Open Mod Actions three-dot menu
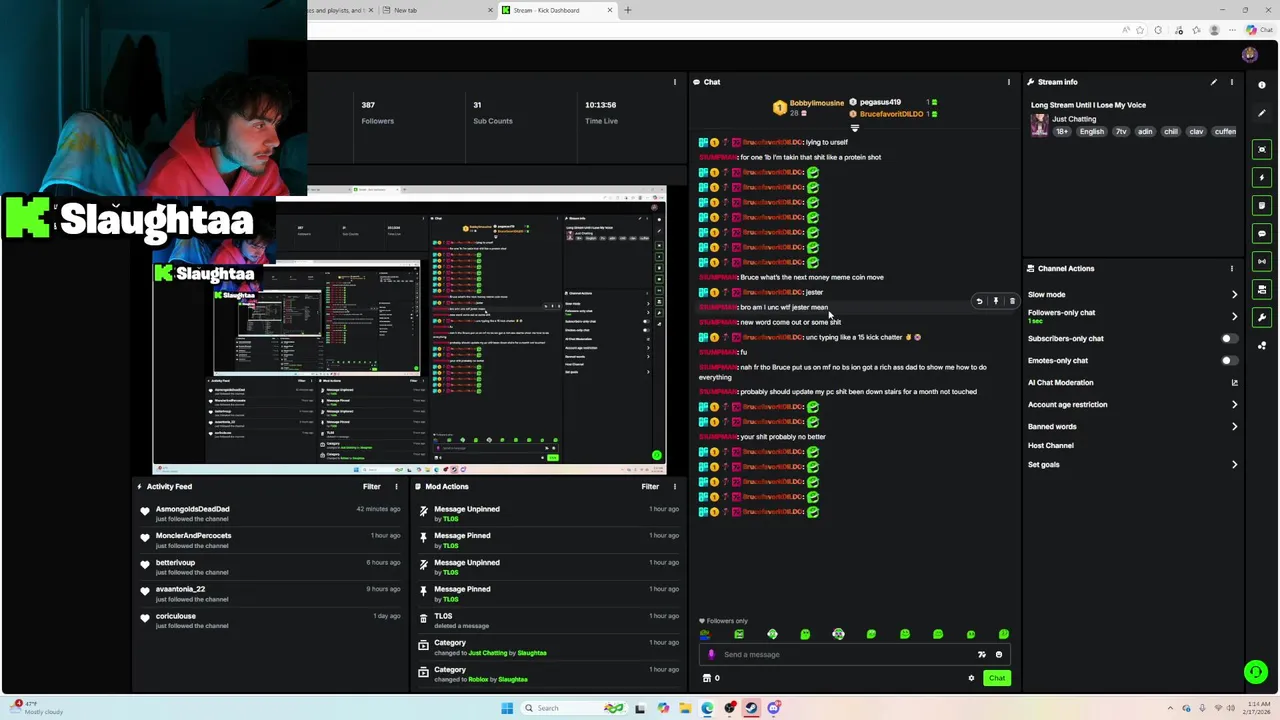This screenshot has width=1280, height=720. pyautogui.click(x=675, y=487)
